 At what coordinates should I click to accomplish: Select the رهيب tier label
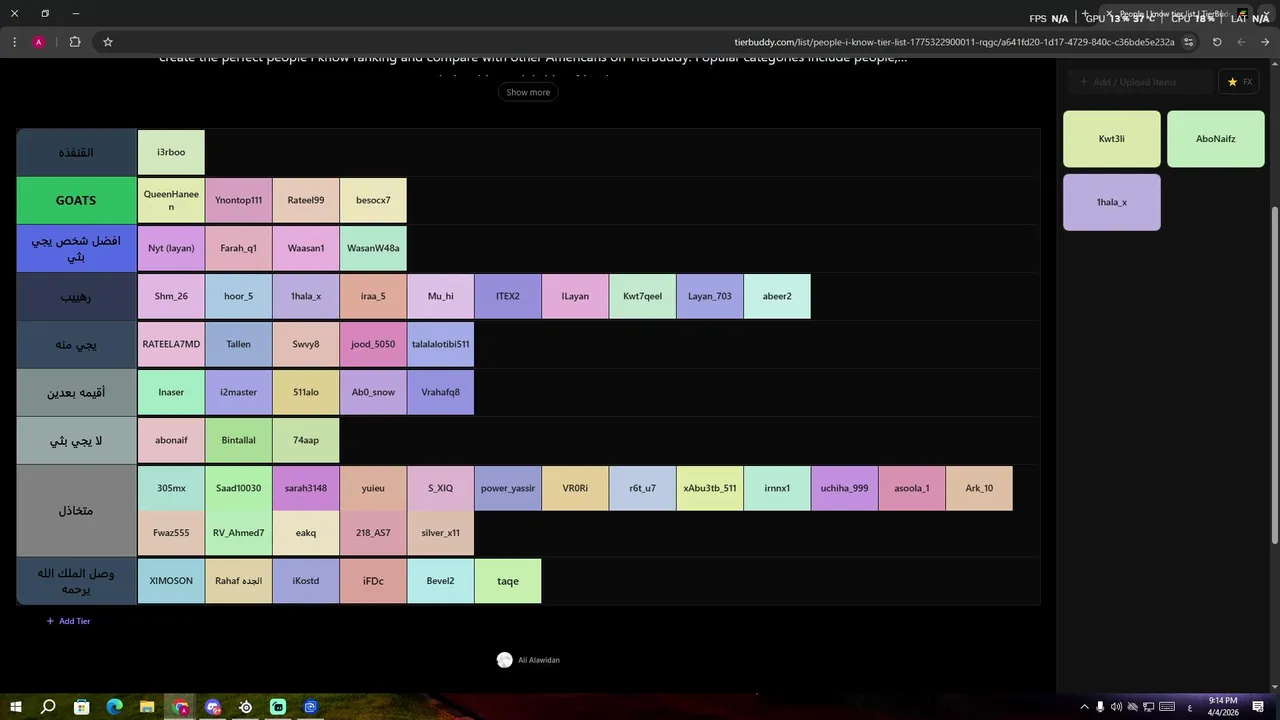coord(76,296)
